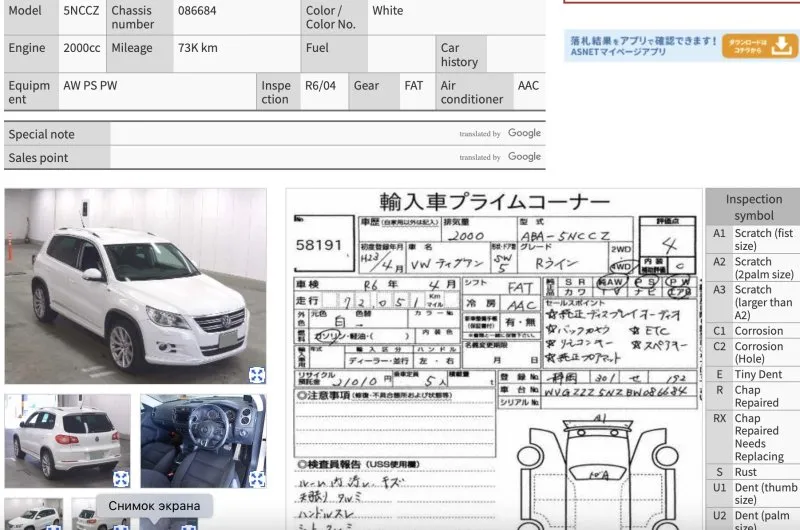Image resolution: width=800 pixels, height=530 pixels.
Task: Click the 'Inspection symbol' legend header
Action: pos(753,207)
